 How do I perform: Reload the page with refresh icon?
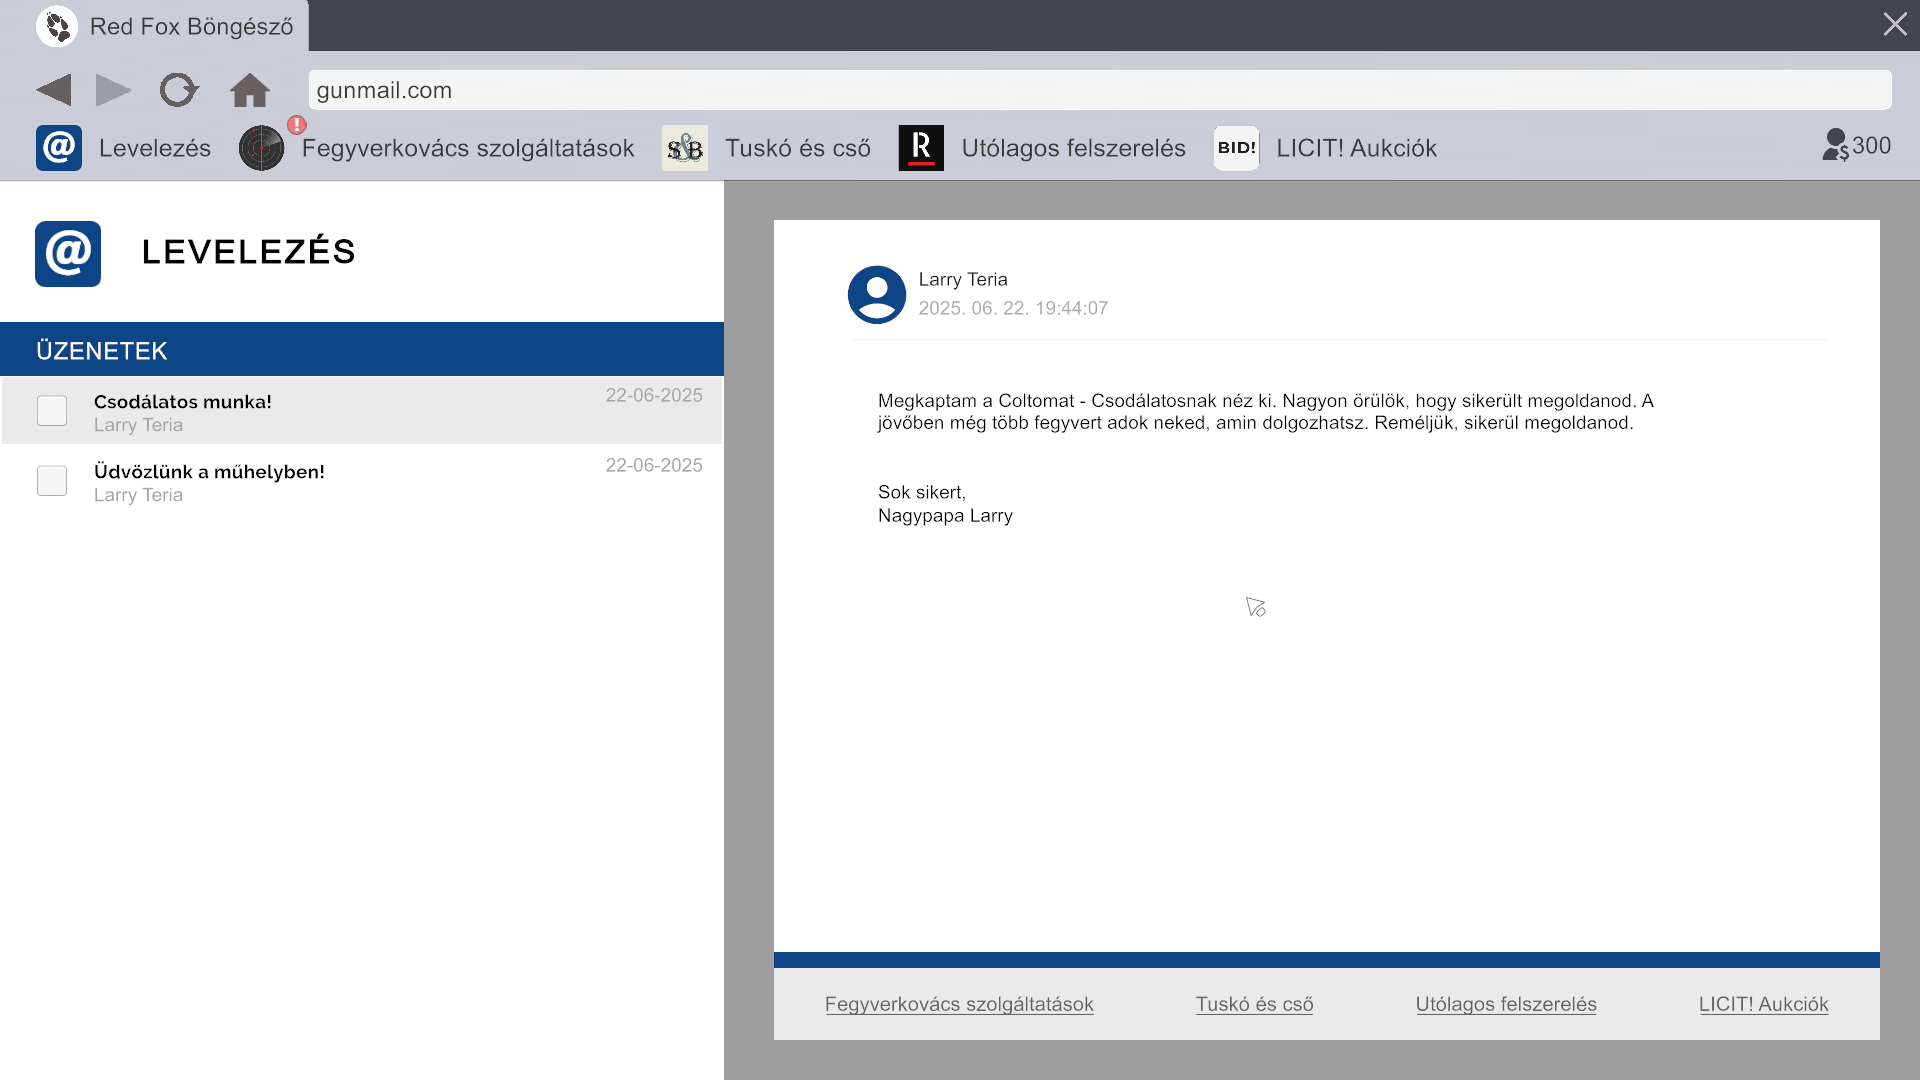[x=179, y=90]
